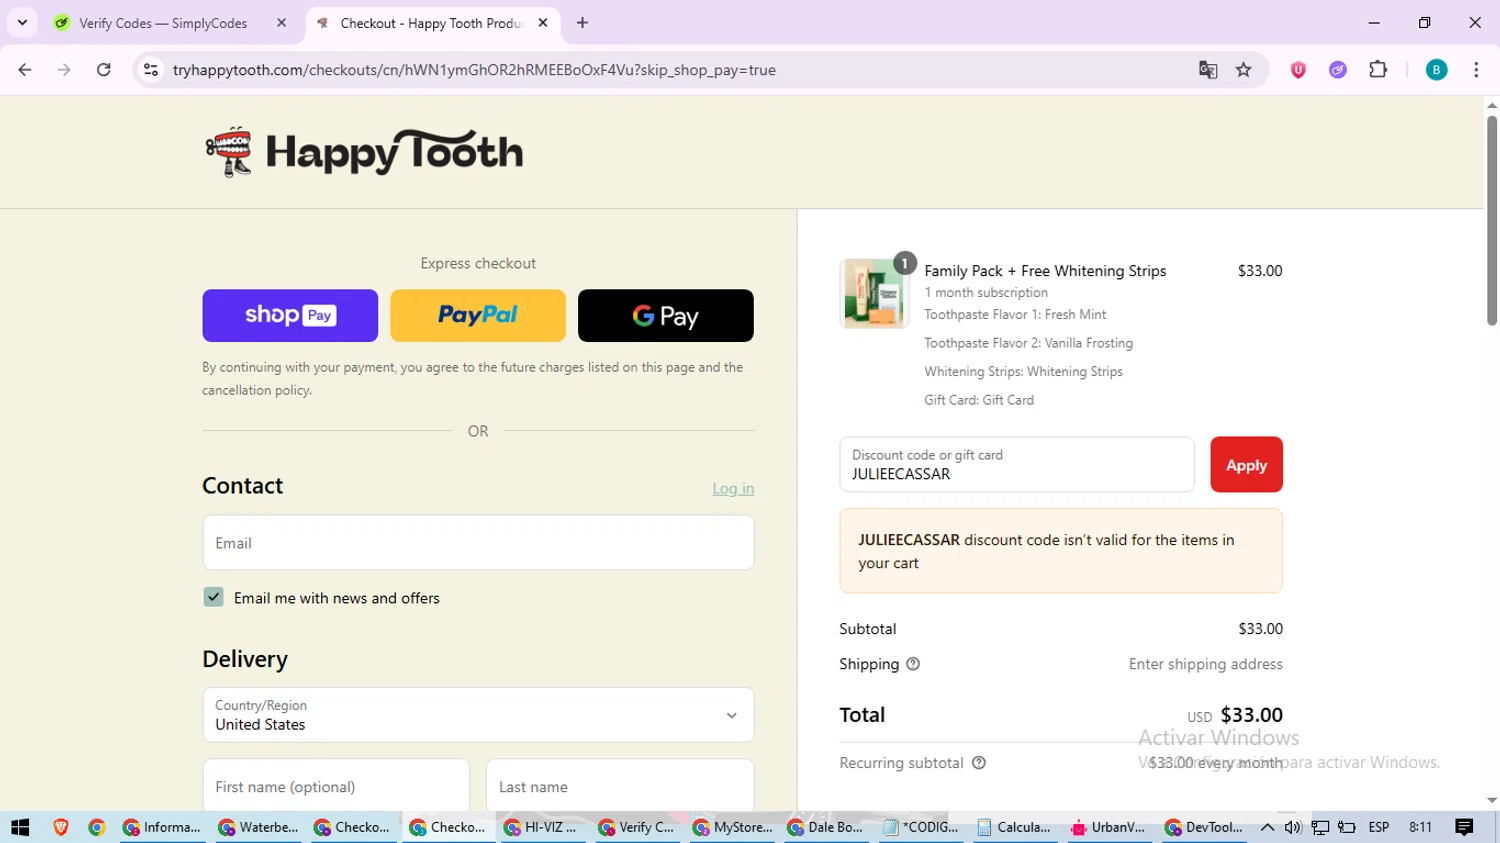Image resolution: width=1500 pixels, height=843 pixels.
Task: Select the Checkout - Happy Tooth tab
Action: coord(432,23)
